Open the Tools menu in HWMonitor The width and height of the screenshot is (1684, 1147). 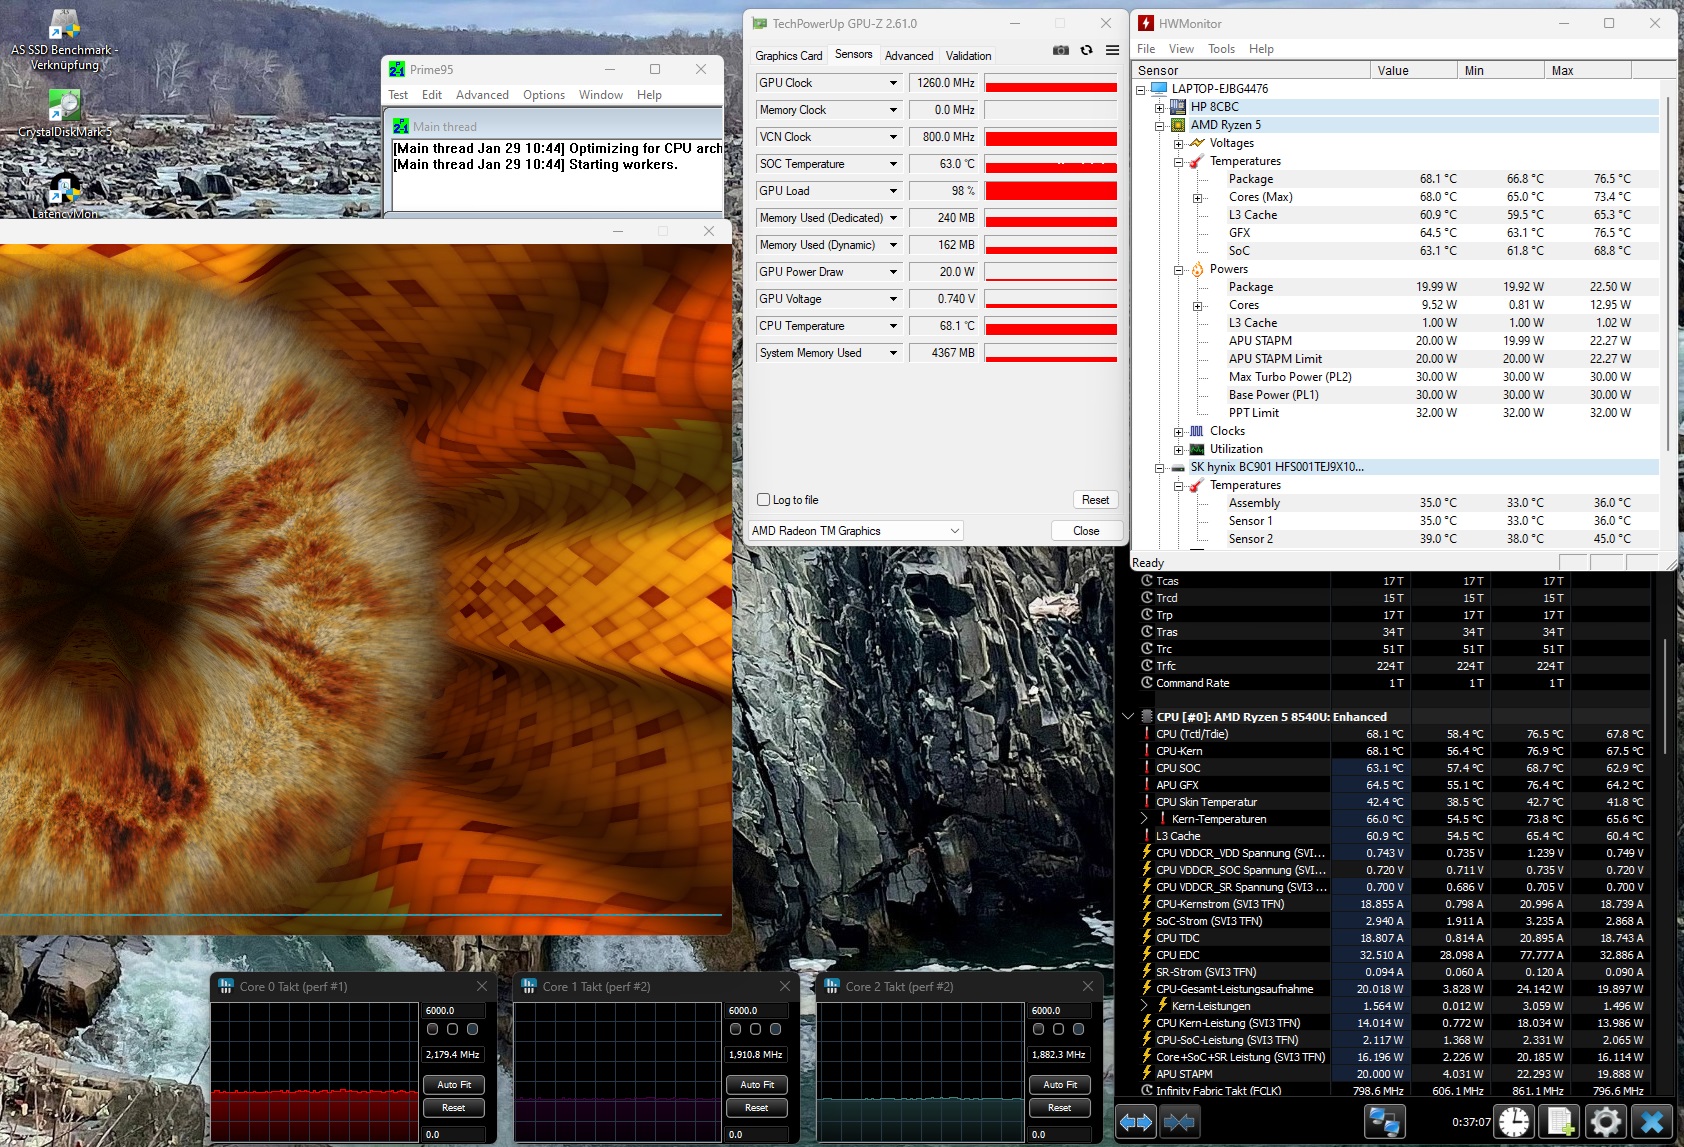pyautogui.click(x=1221, y=49)
